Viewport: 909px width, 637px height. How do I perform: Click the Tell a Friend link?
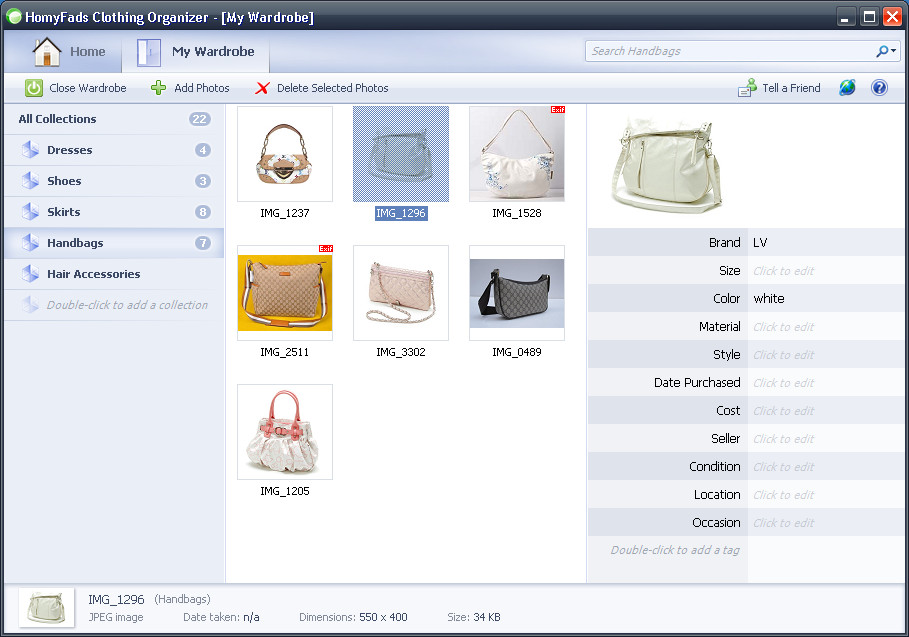[780, 88]
